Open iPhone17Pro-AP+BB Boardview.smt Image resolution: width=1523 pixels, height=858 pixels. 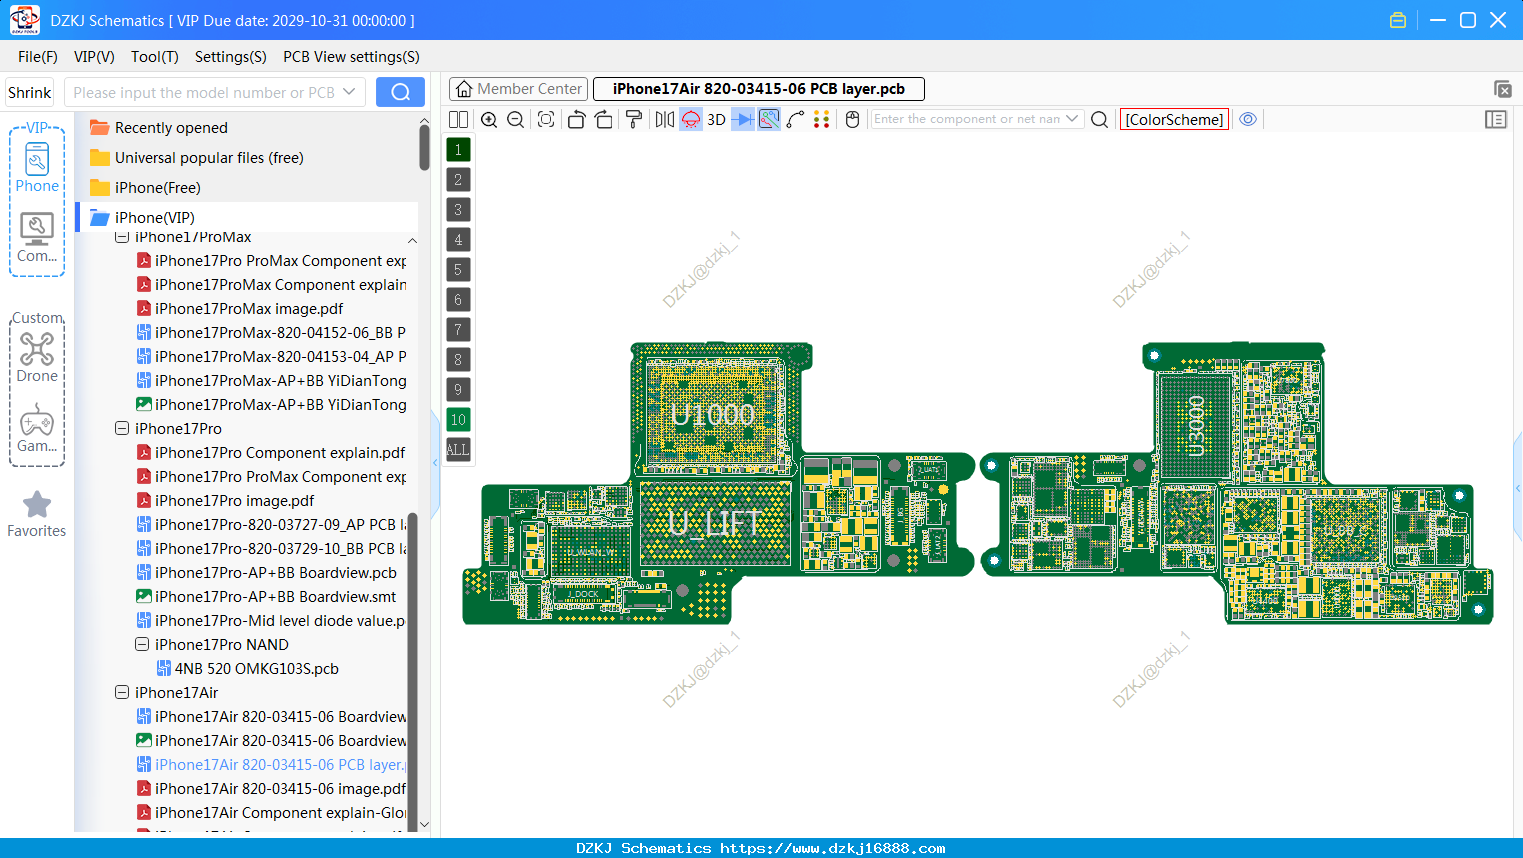point(275,597)
